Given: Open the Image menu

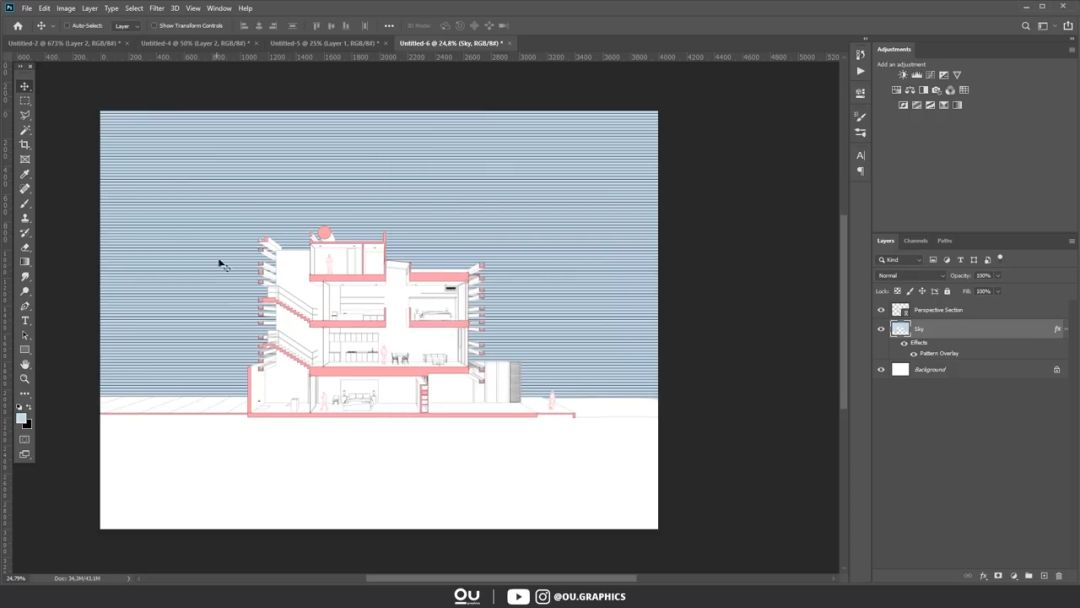Looking at the screenshot, I should click(x=66, y=8).
